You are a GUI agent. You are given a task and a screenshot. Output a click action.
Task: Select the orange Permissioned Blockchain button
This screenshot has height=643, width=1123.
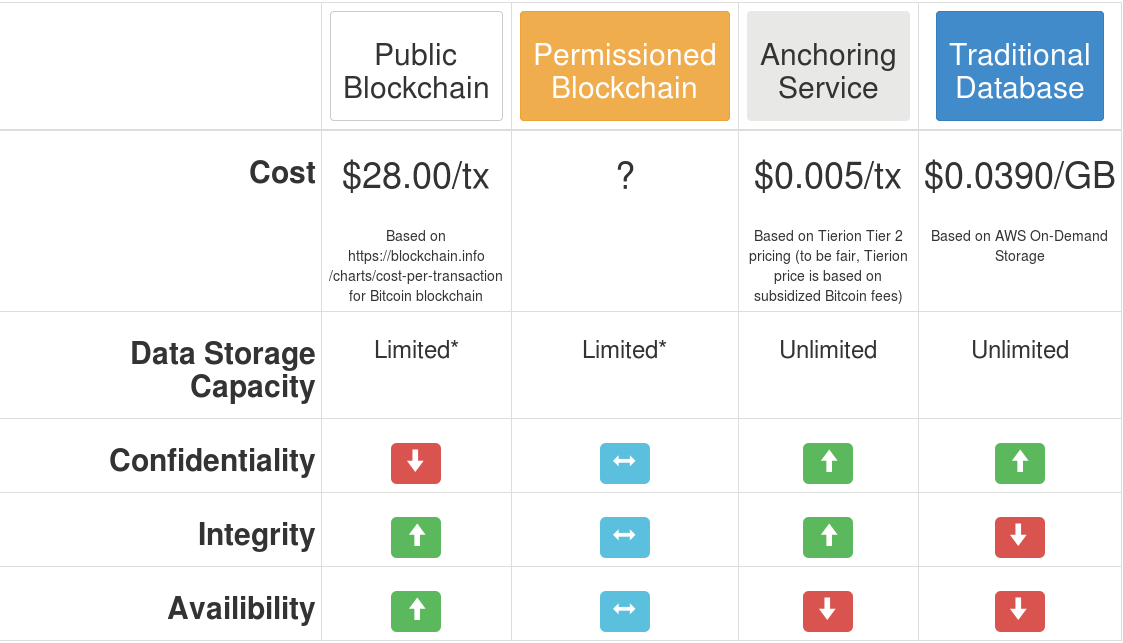(625, 66)
